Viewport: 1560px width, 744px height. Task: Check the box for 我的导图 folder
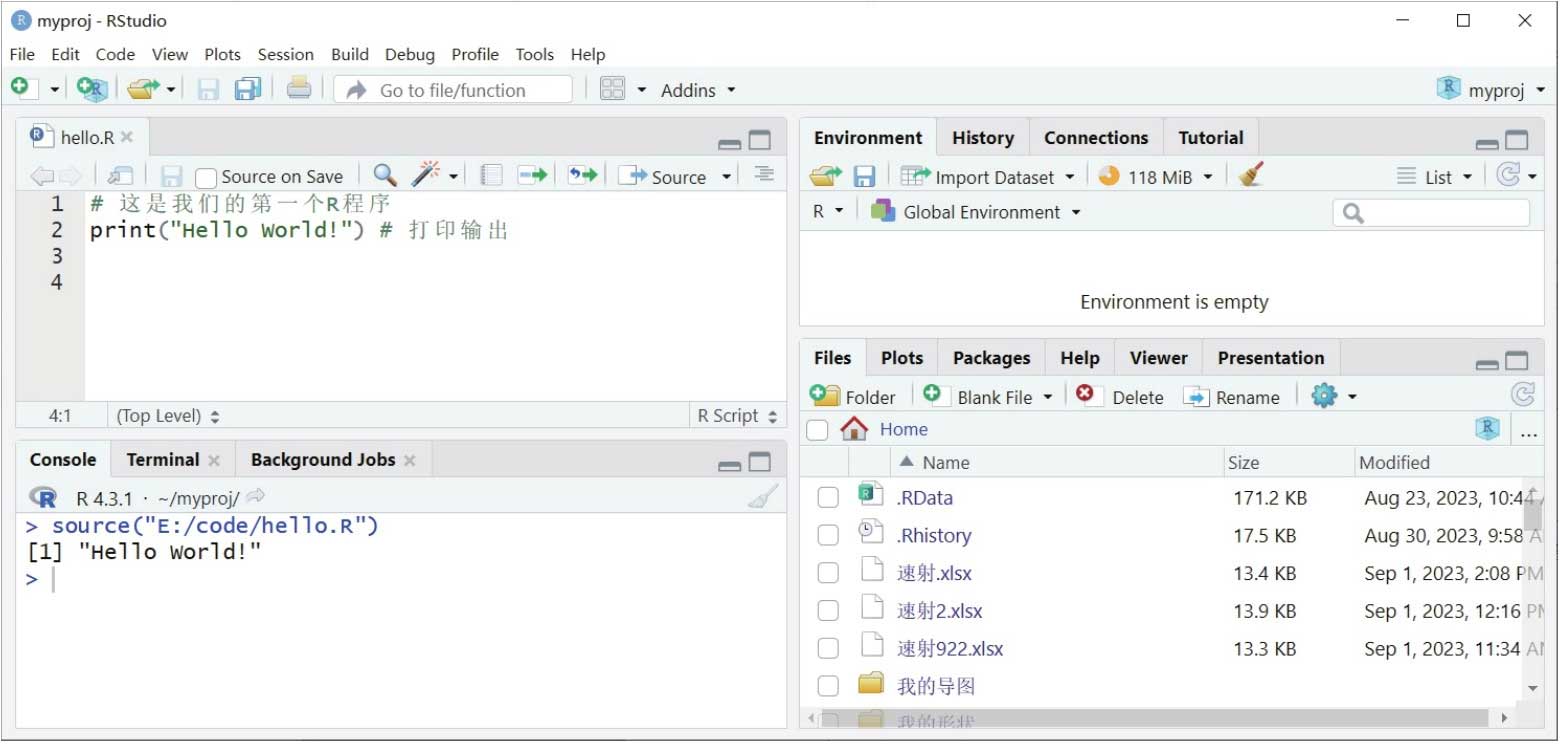coord(828,686)
